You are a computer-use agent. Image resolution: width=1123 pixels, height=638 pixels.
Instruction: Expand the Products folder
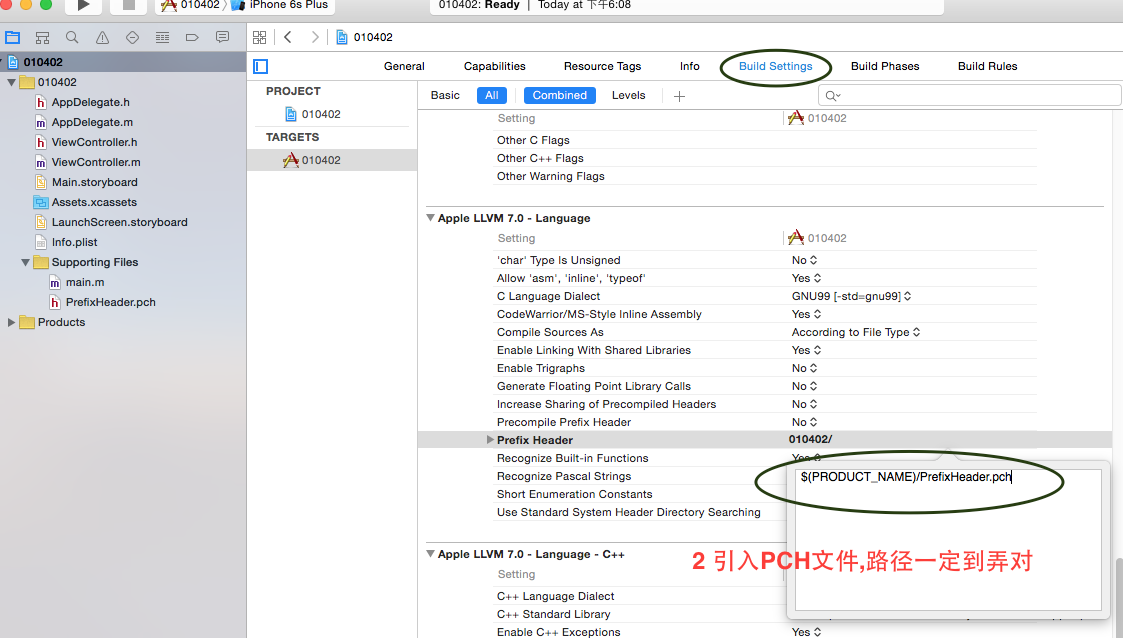(x=12, y=322)
